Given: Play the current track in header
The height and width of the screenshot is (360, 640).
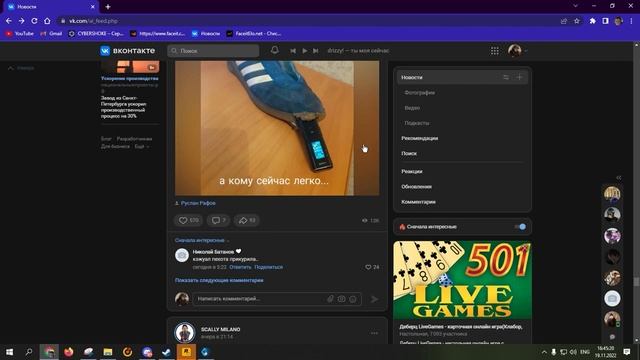Looking at the screenshot, I should click(304, 51).
